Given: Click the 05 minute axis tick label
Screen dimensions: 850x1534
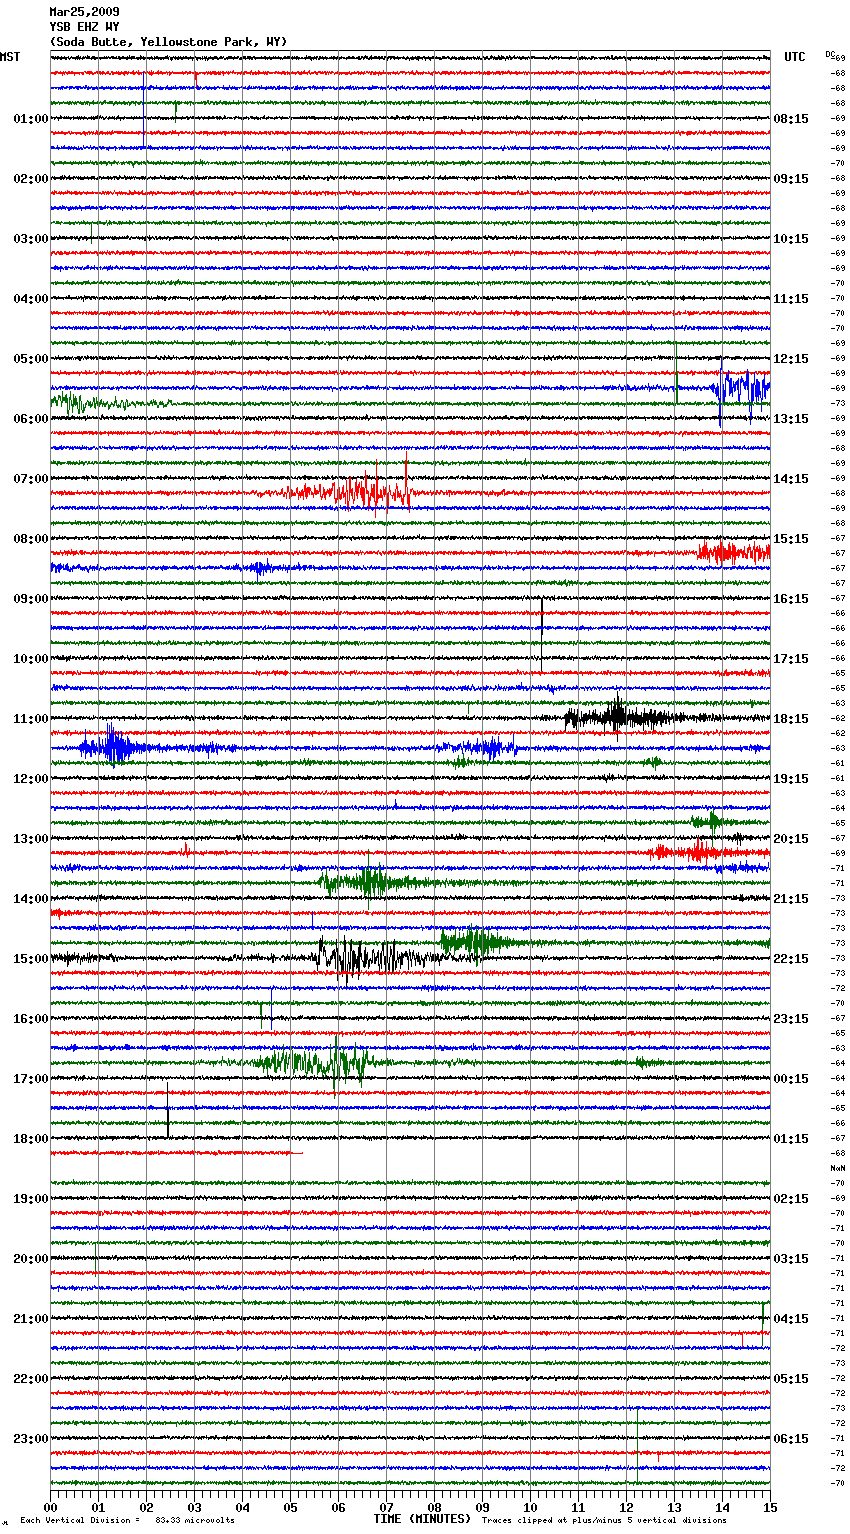Looking at the screenshot, I should click(x=290, y=1507).
